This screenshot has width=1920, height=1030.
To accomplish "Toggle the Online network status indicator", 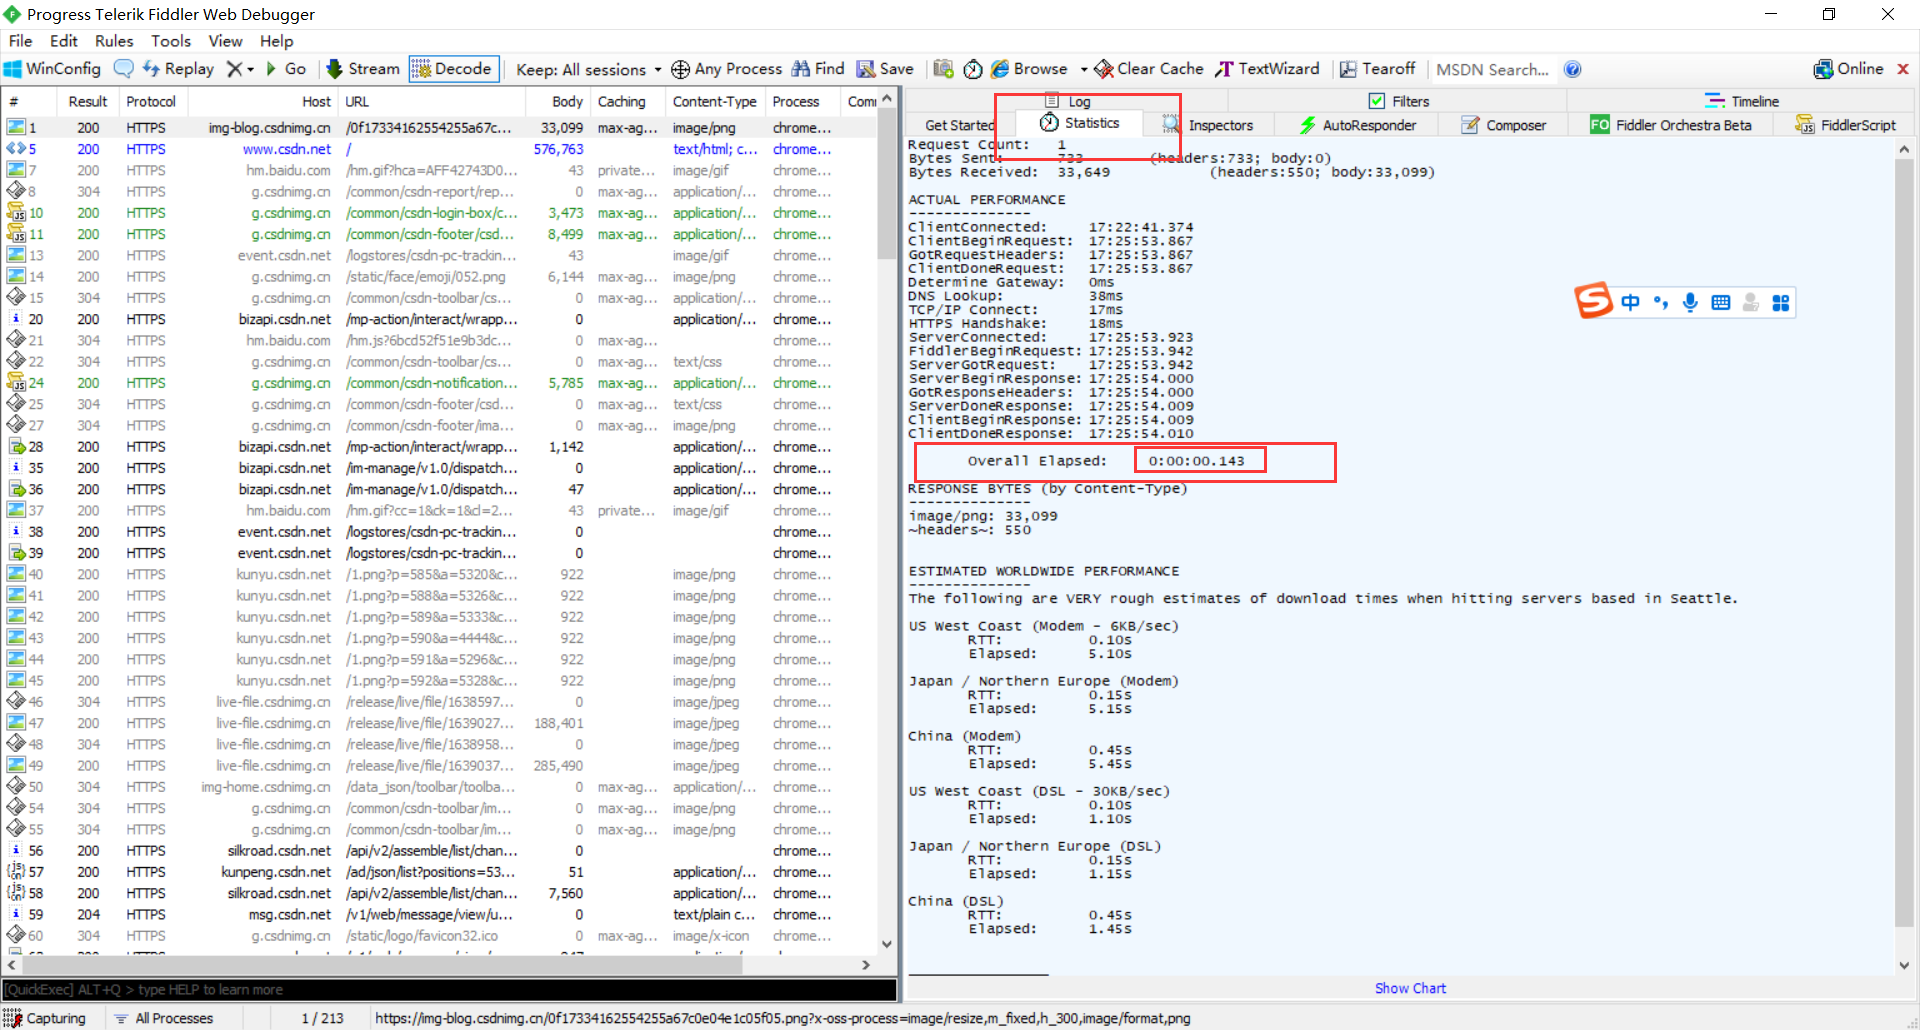I will coord(1848,69).
